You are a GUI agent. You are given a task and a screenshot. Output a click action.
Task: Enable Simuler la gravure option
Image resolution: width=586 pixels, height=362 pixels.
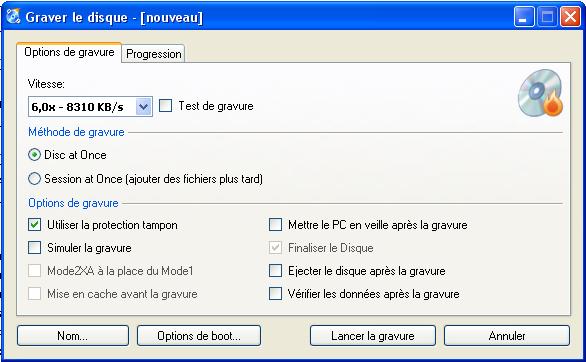(35, 248)
